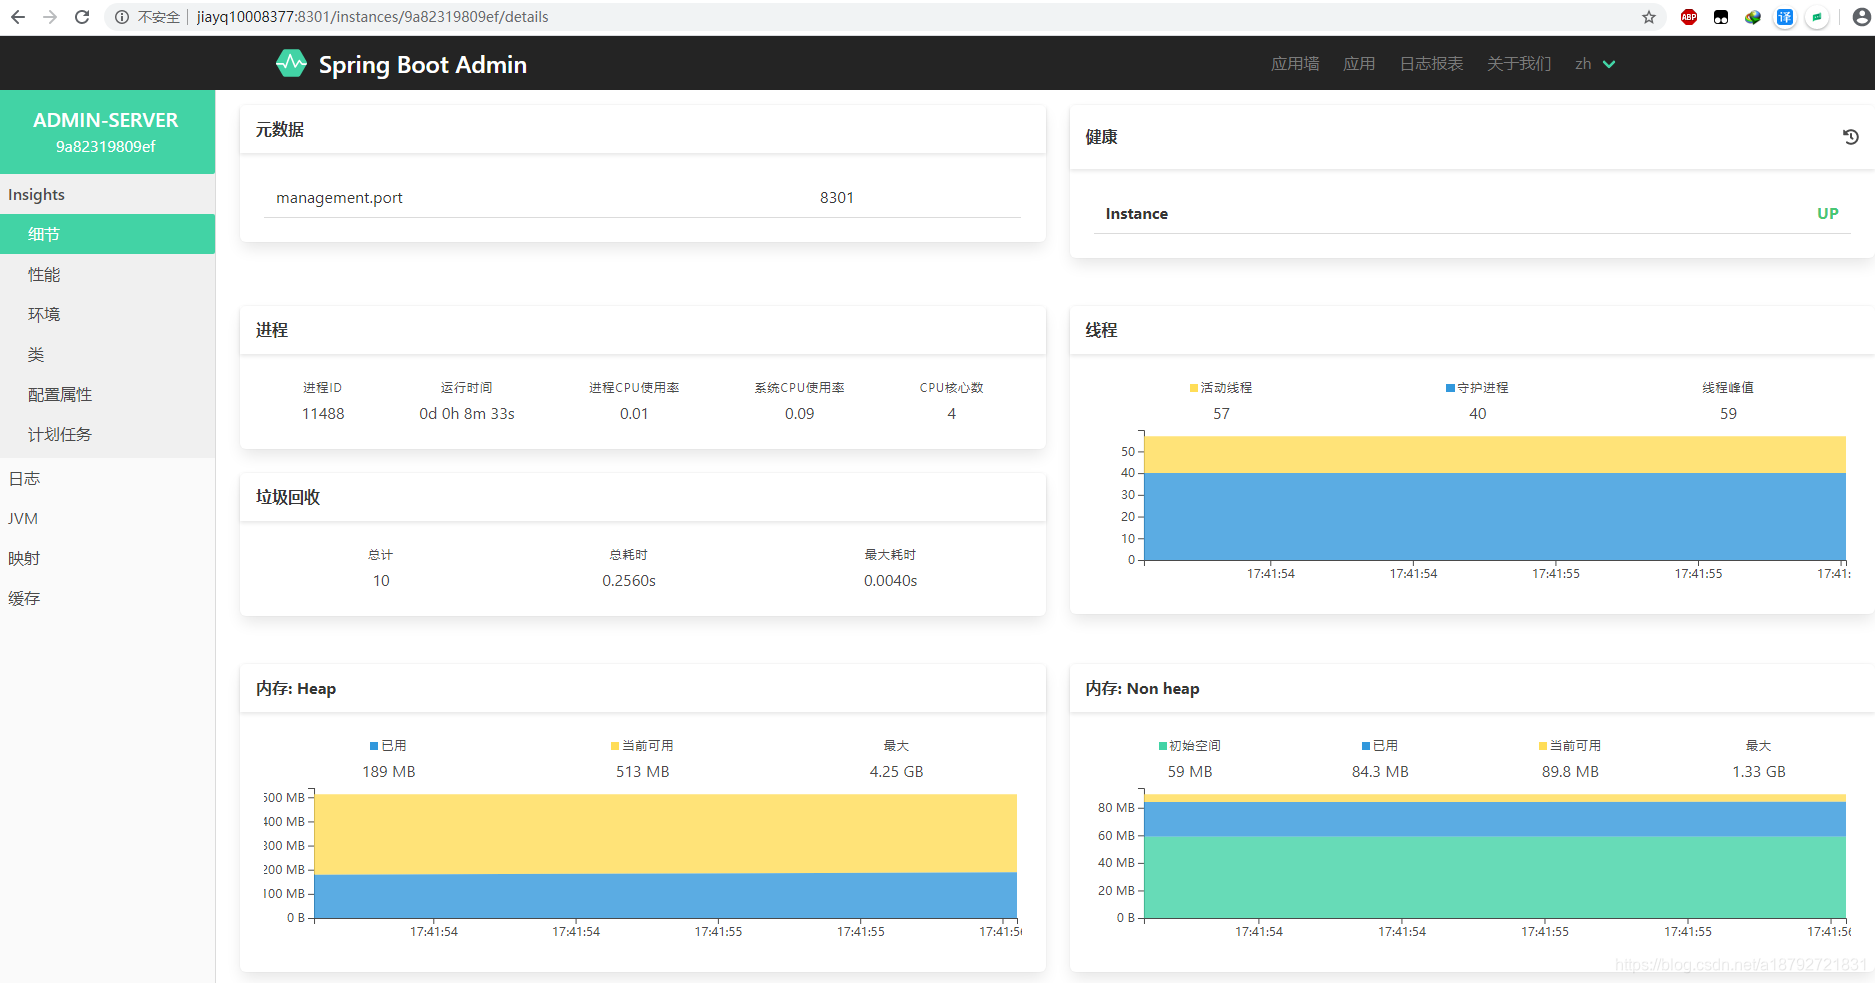This screenshot has height=983, width=1875.
Task: Open the JVM sidebar section
Action: coord(107,518)
